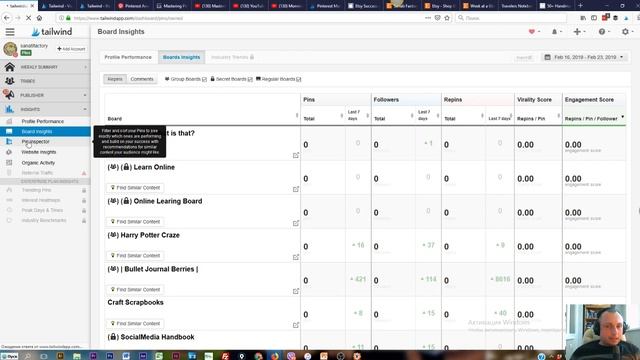This screenshot has height=360, width=640.
Task: Click the user profile avatar
Action: coord(10,49)
